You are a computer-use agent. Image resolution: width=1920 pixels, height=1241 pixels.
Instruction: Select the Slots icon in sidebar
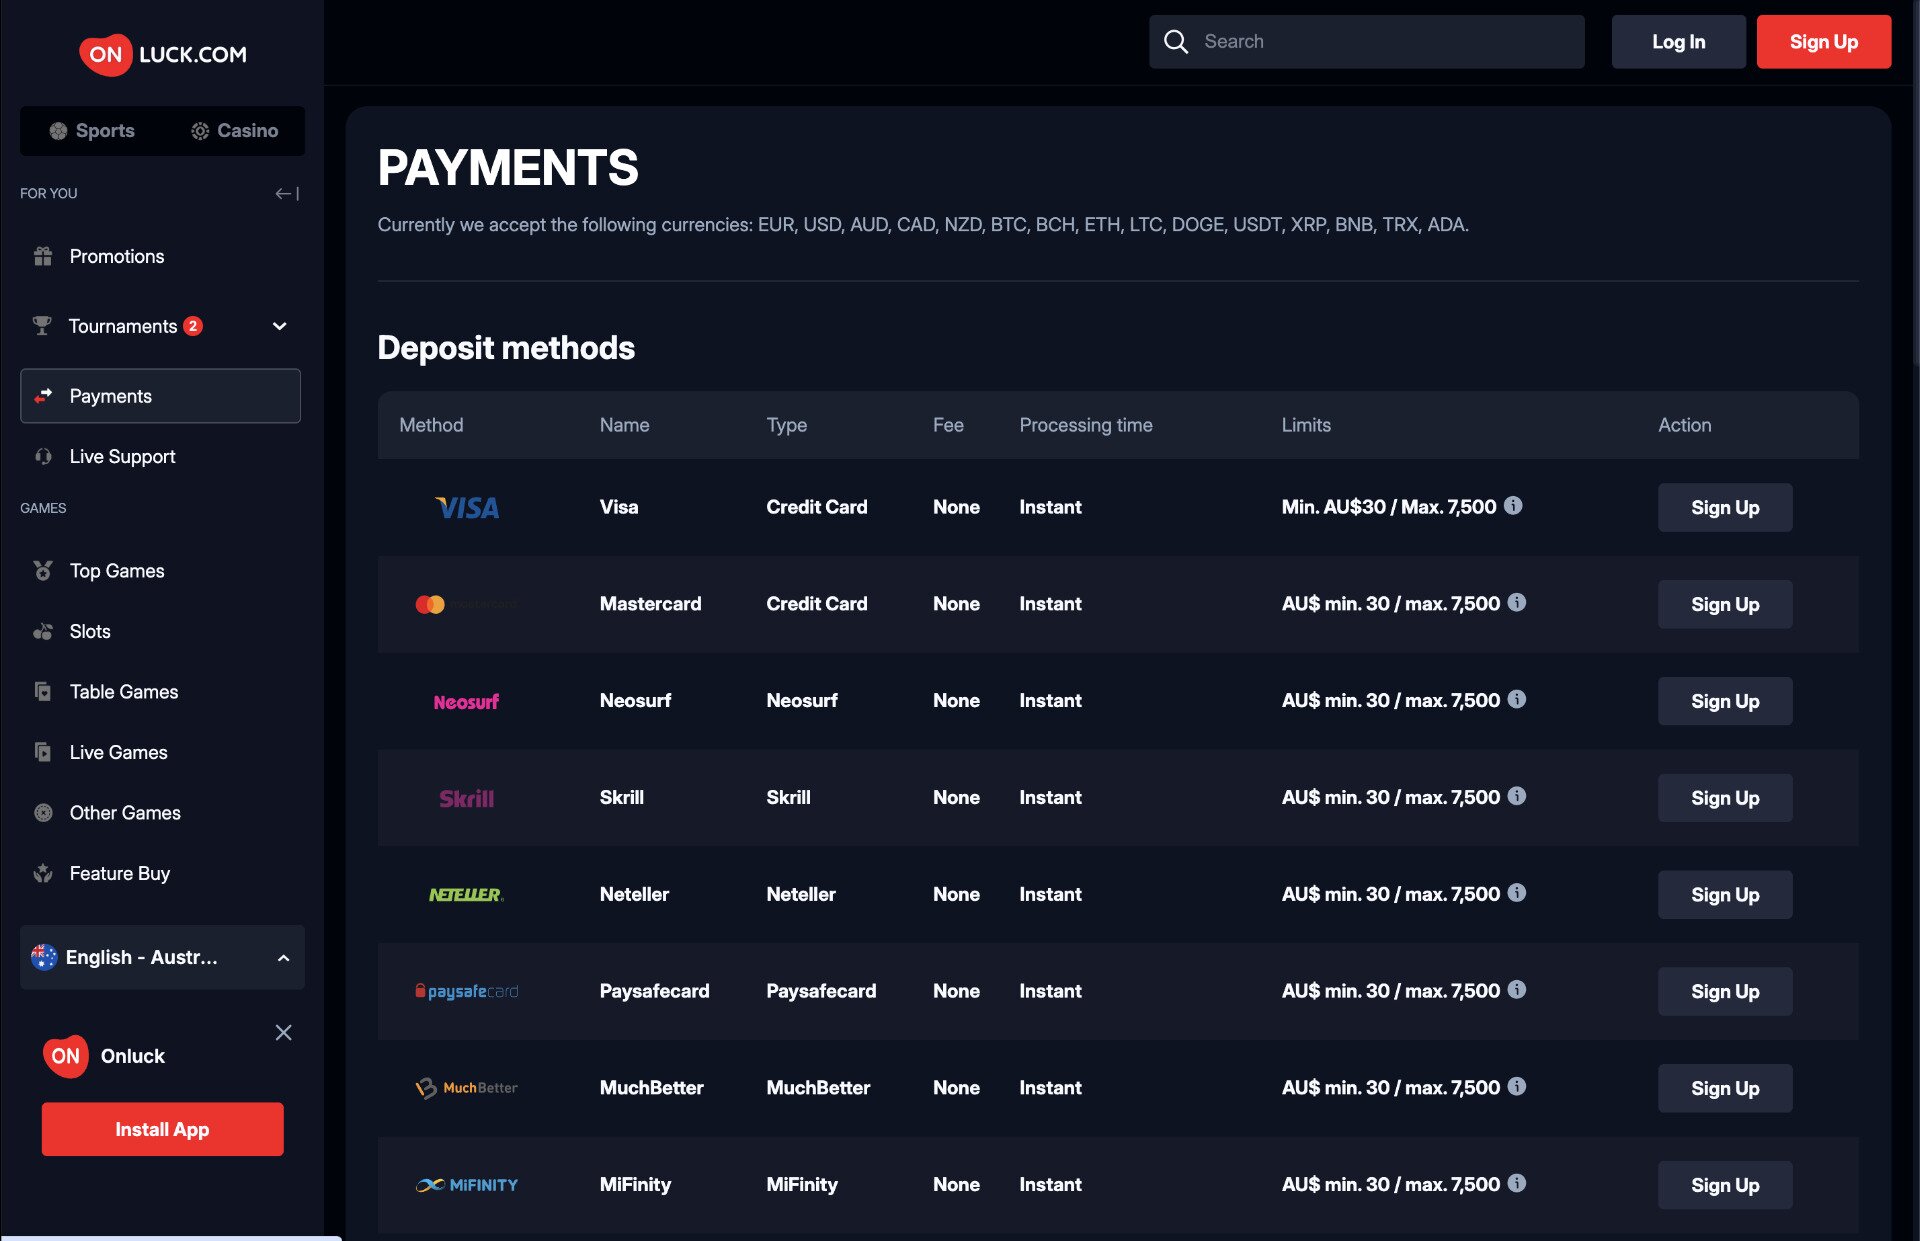(42, 631)
